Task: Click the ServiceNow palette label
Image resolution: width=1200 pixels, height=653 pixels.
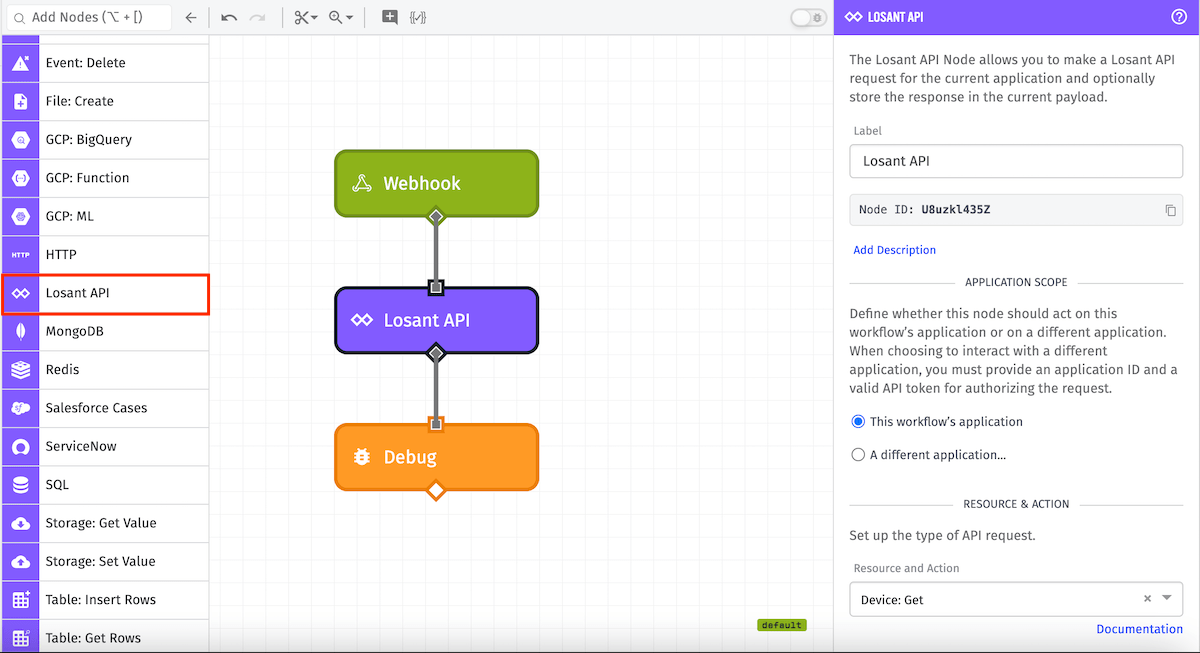Action: click(81, 446)
